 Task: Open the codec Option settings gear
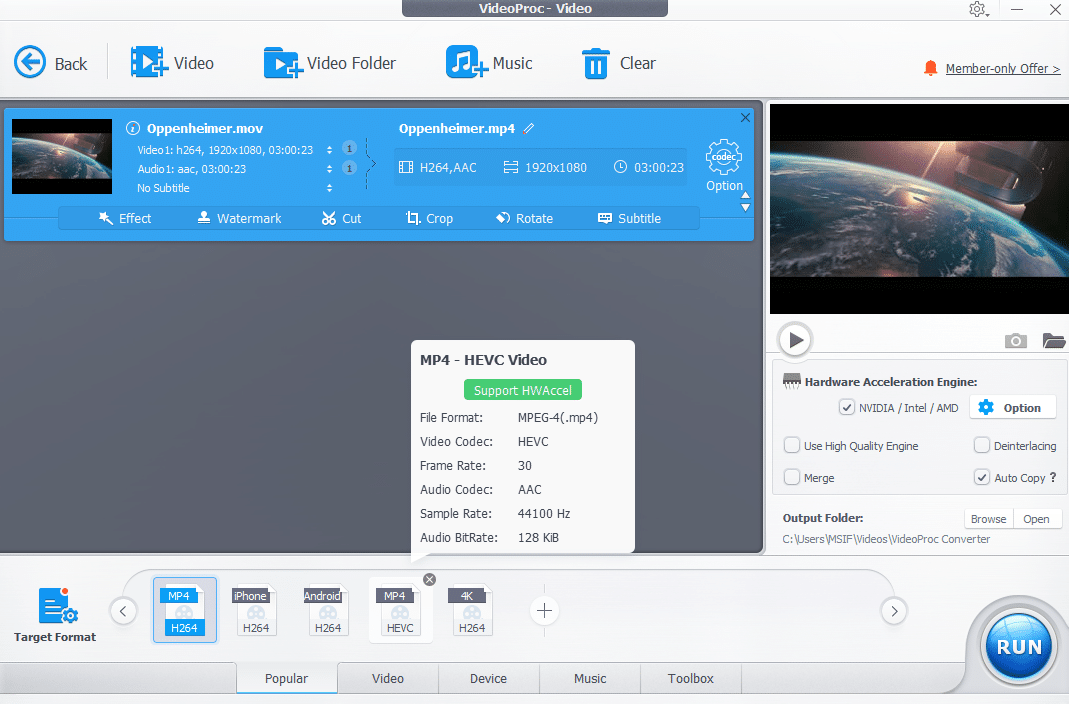tap(724, 158)
